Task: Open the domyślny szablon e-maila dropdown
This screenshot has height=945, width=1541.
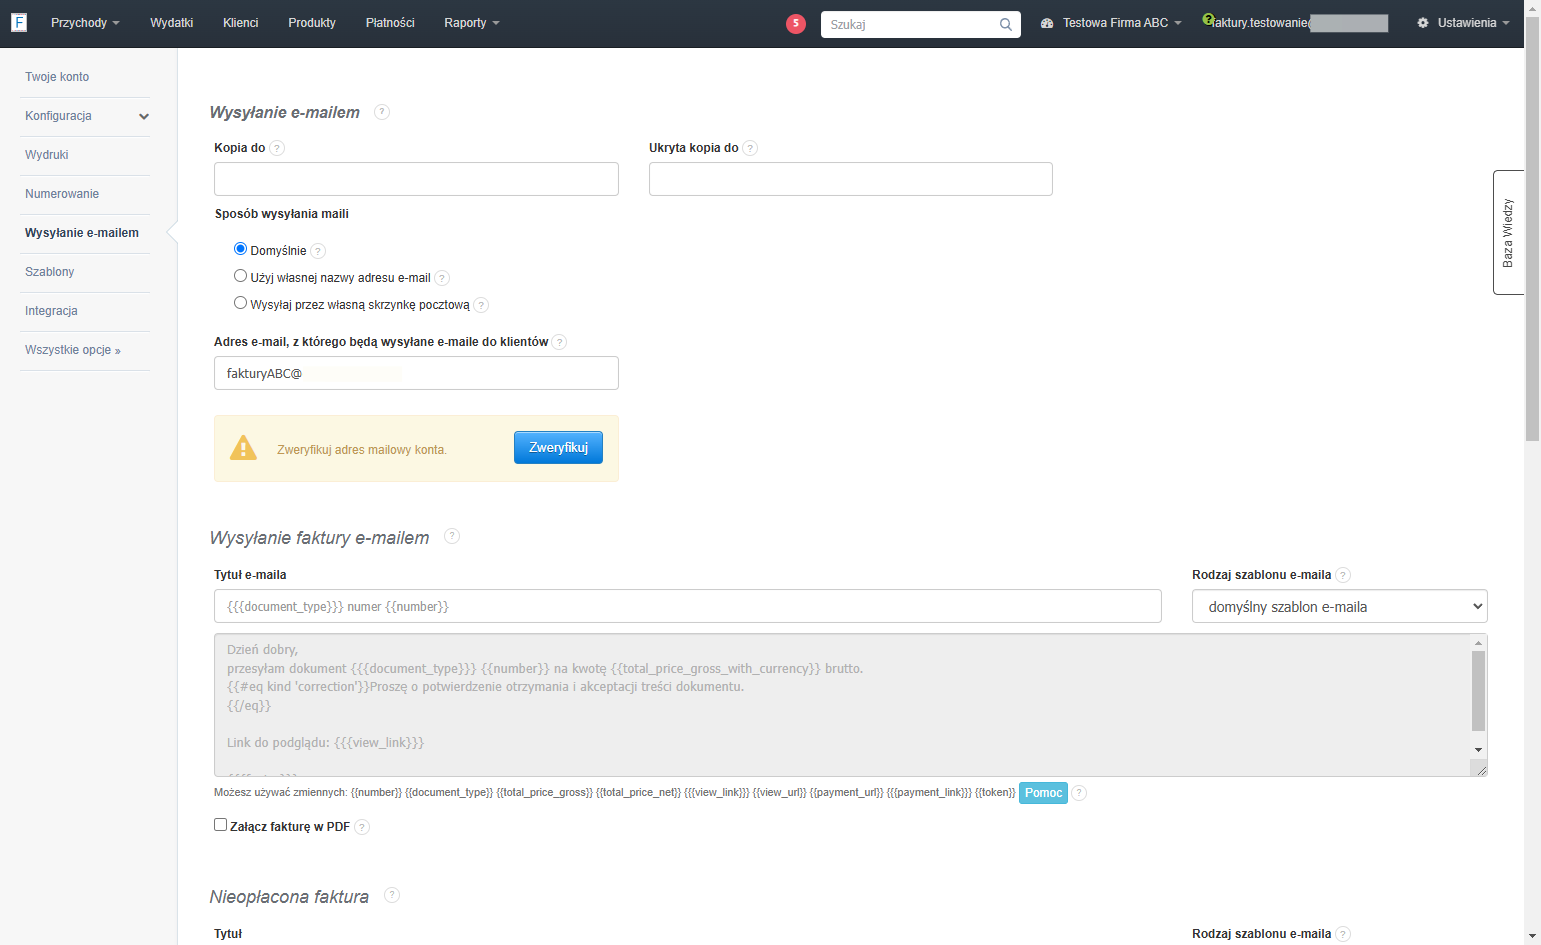Action: click(x=1339, y=606)
